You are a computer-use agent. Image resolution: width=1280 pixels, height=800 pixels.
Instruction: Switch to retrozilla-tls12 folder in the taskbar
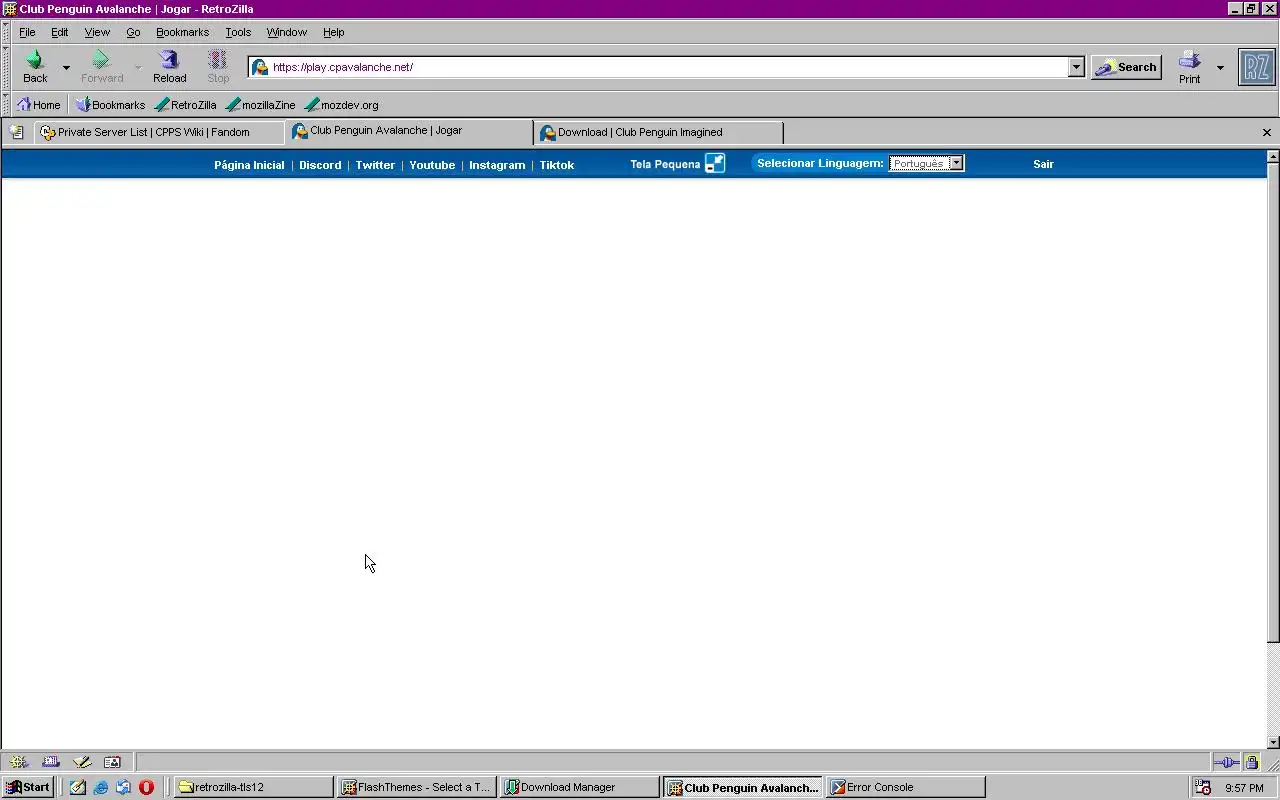click(x=254, y=787)
